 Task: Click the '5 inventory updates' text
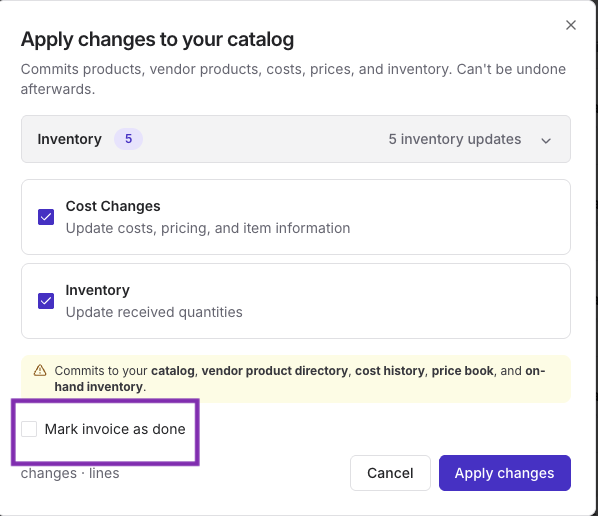click(455, 139)
